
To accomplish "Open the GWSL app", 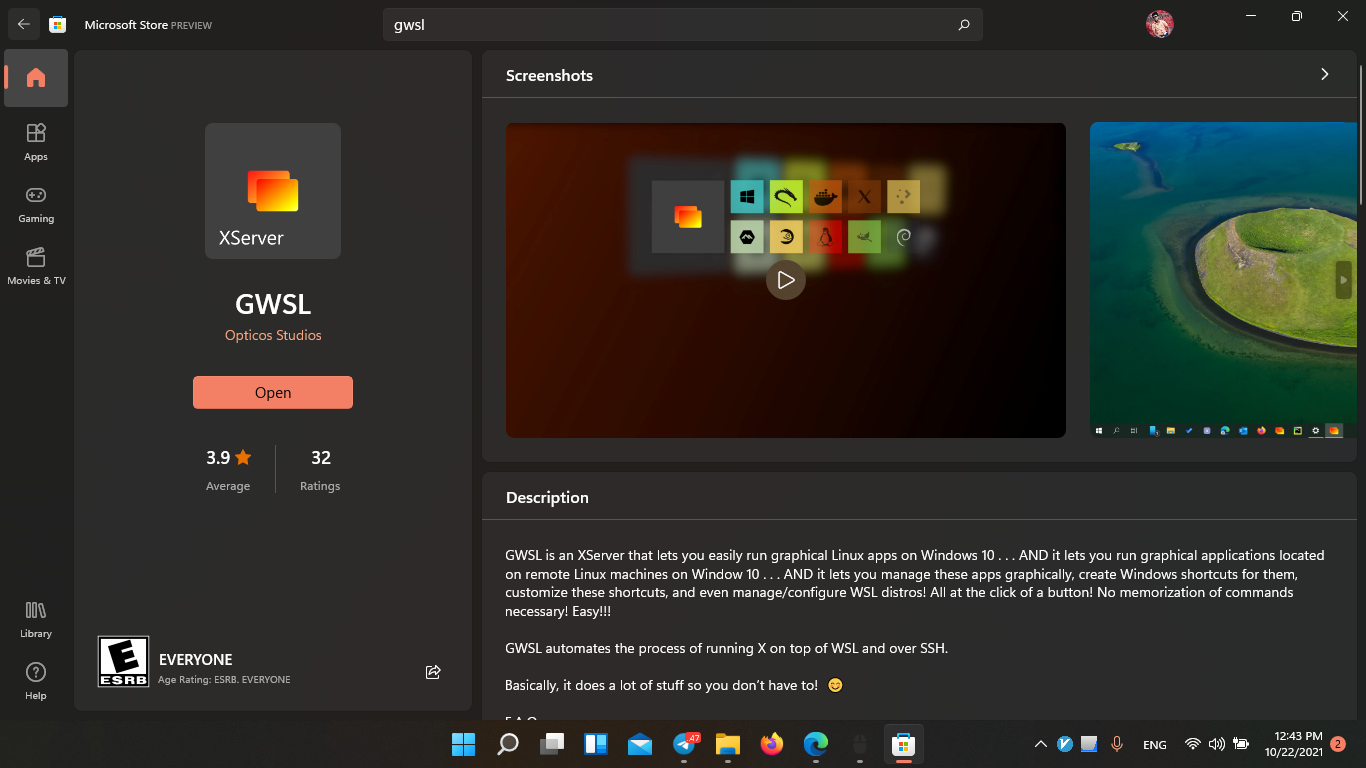I will point(273,393).
